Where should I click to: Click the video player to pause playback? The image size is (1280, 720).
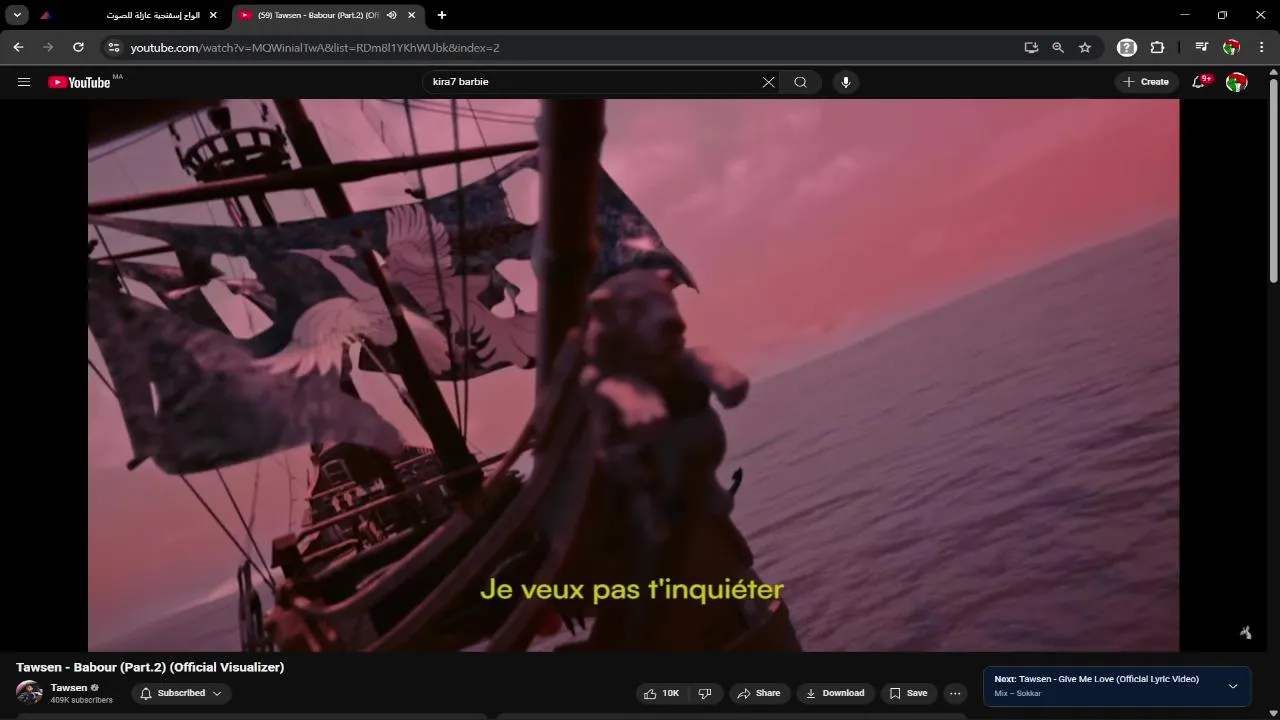(x=633, y=375)
